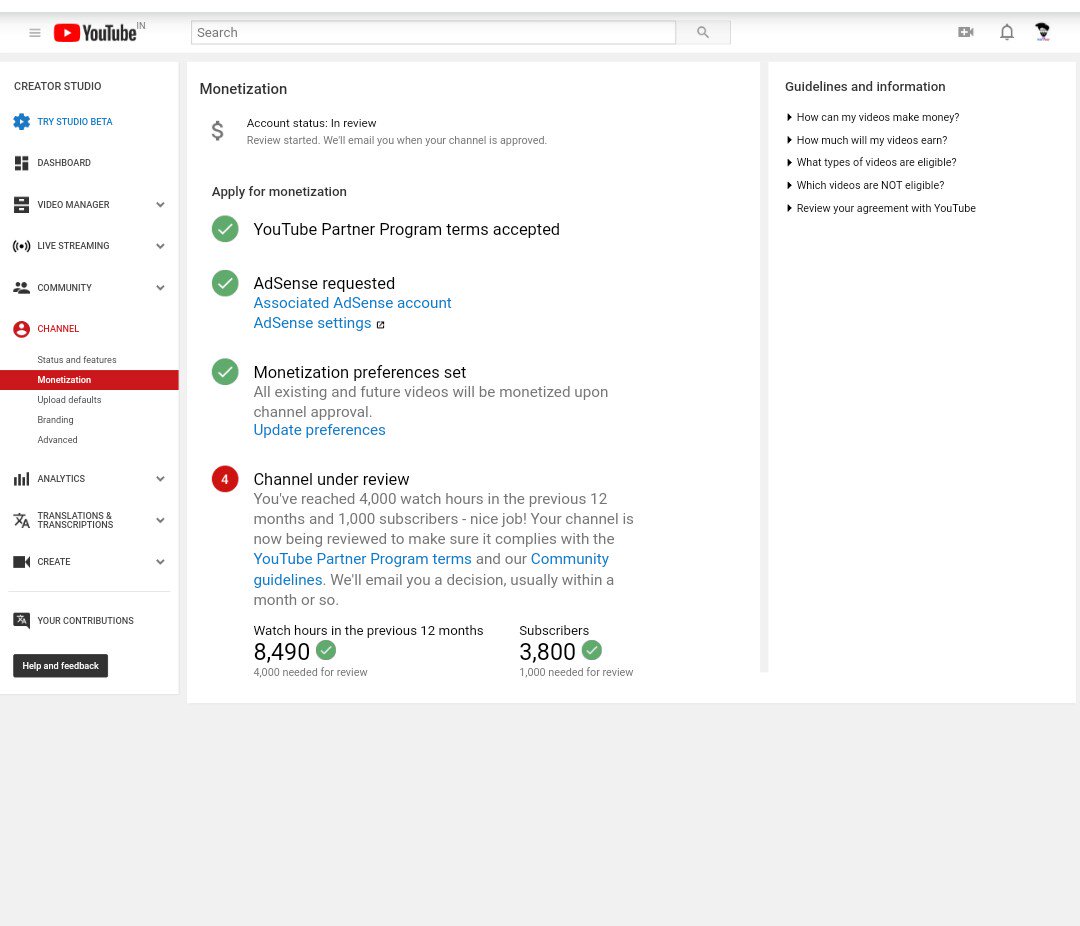Click Update preferences link

pos(319,430)
